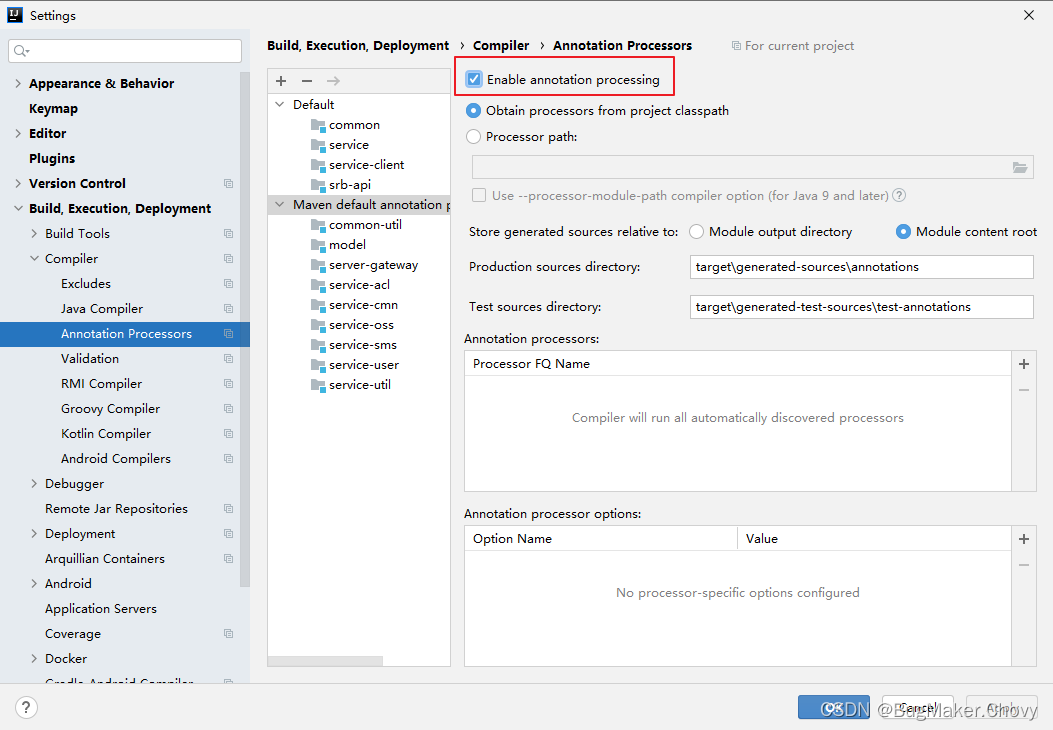The width and height of the screenshot is (1053, 730).
Task: Click horizontal scrollbar in profiles tree
Action: point(325,661)
